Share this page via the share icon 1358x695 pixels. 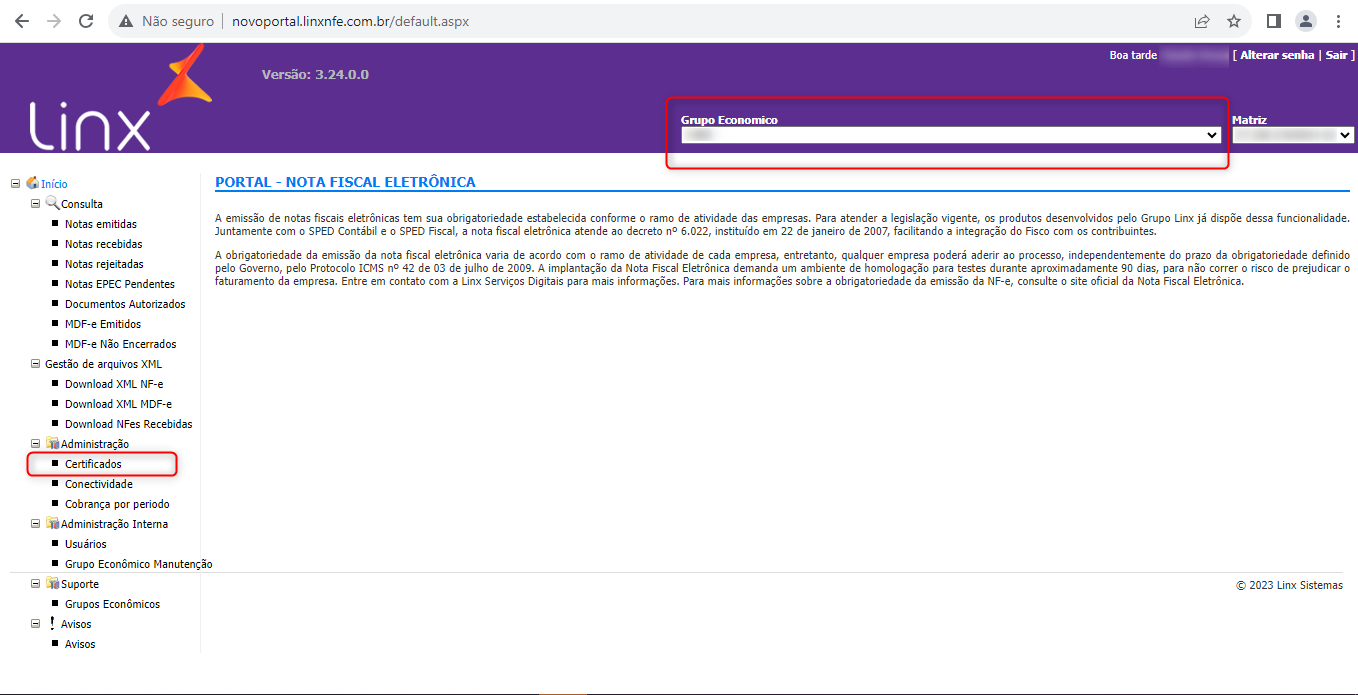click(x=1202, y=21)
